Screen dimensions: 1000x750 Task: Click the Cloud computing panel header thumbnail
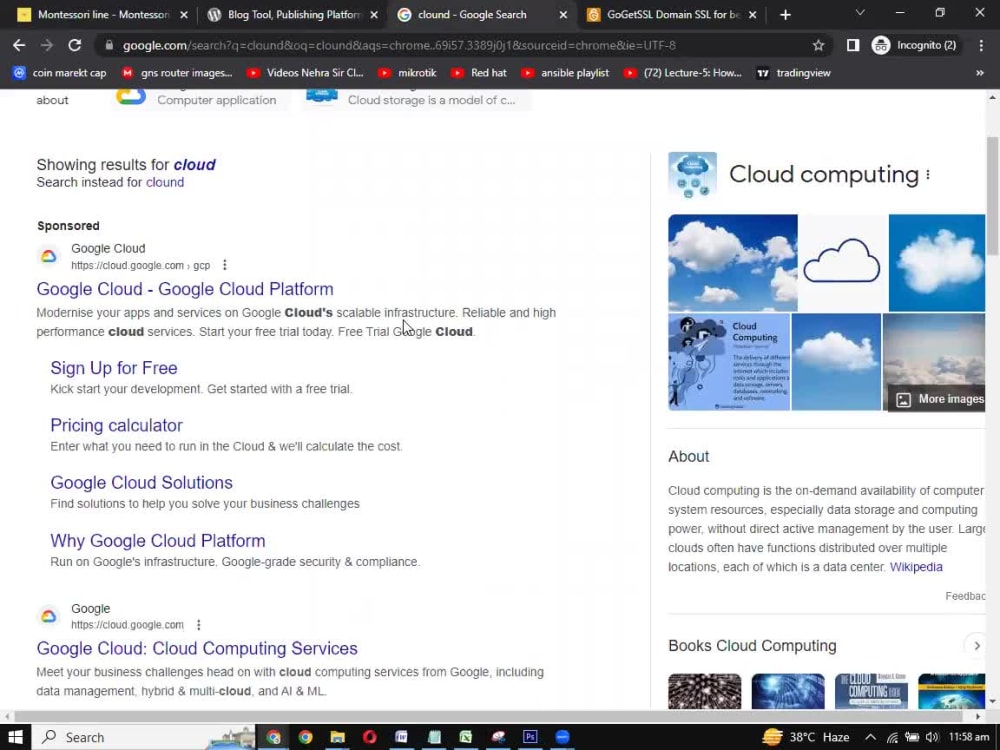tap(693, 175)
